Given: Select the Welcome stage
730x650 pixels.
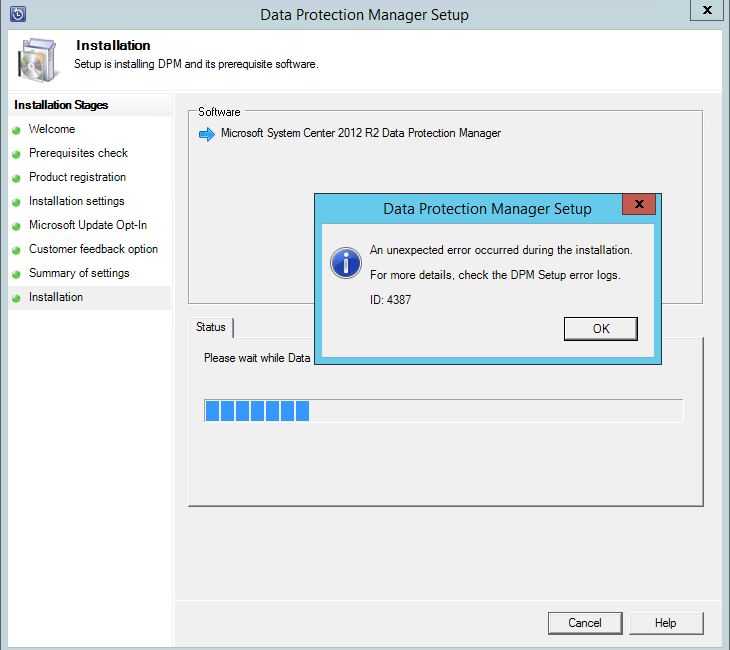Looking at the screenshot, I should point(52,129).
